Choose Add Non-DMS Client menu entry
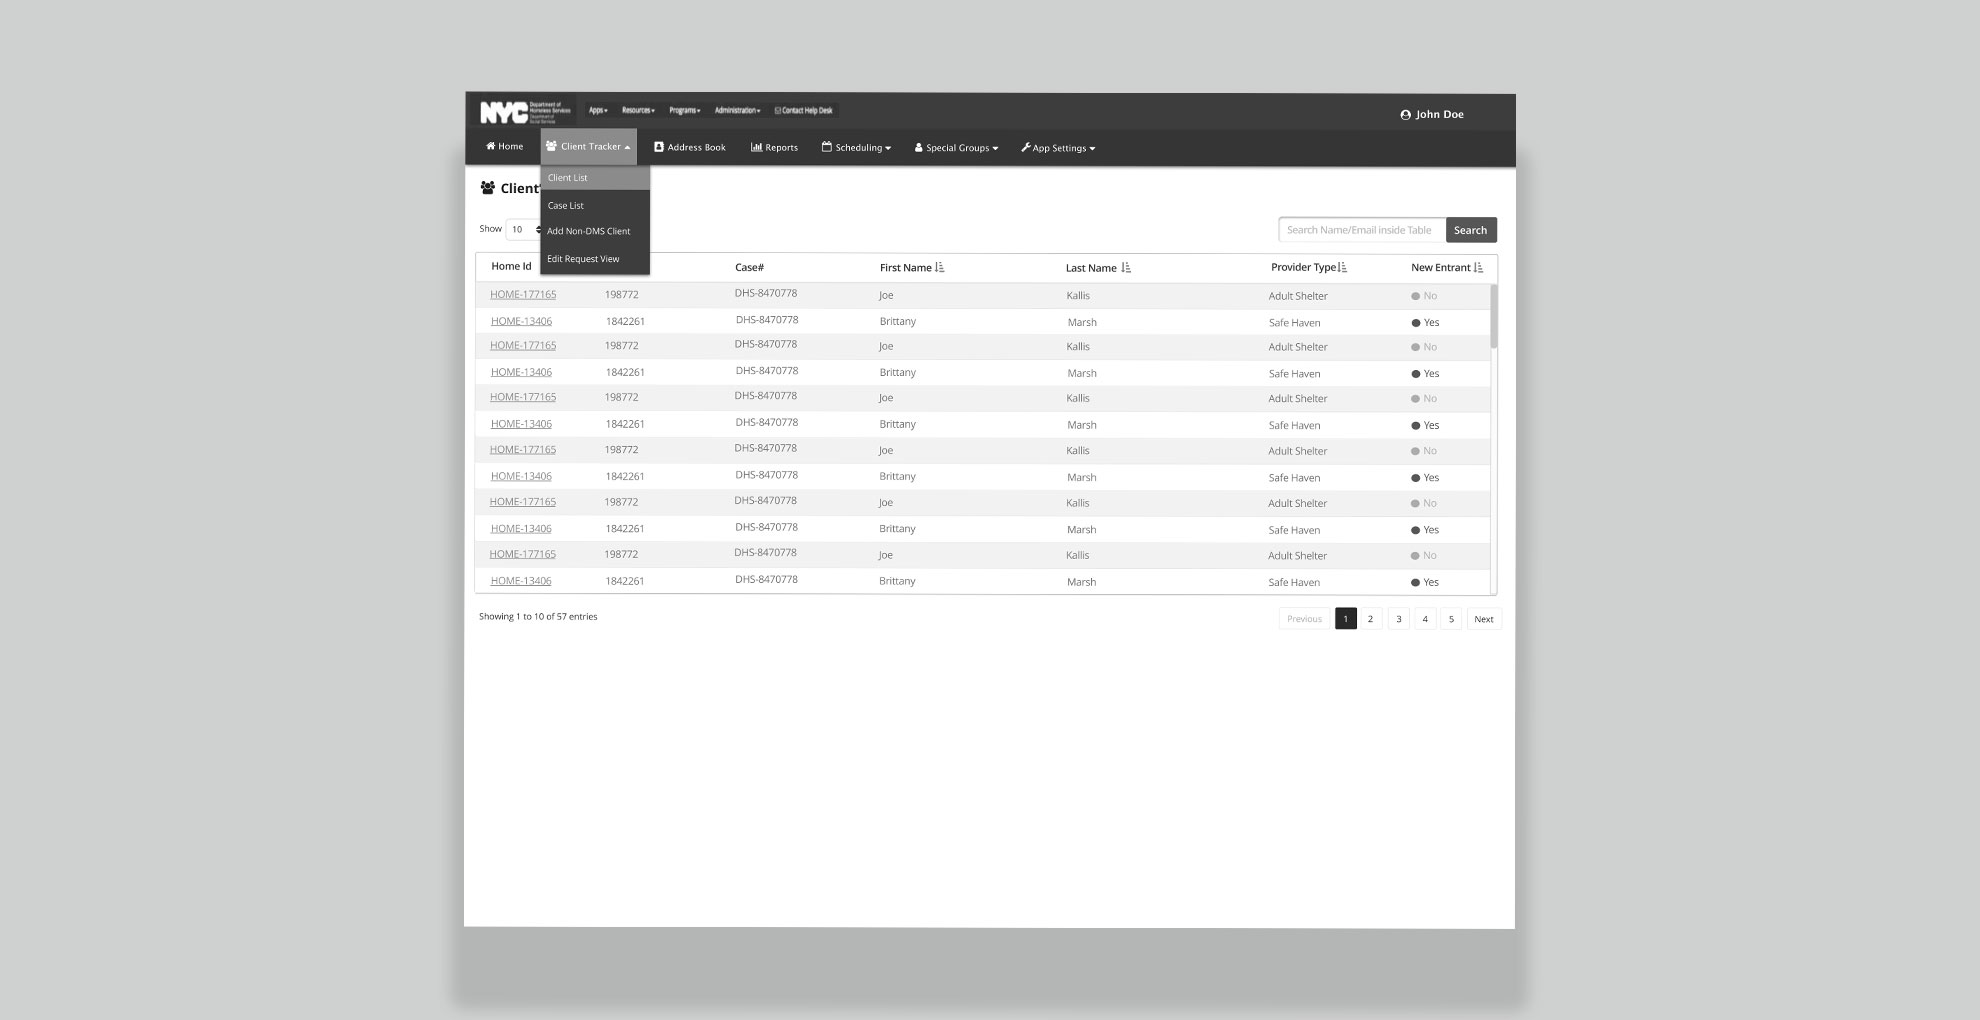Image resolution: width=1980 pixels, height=1020 pixels. 589,232
